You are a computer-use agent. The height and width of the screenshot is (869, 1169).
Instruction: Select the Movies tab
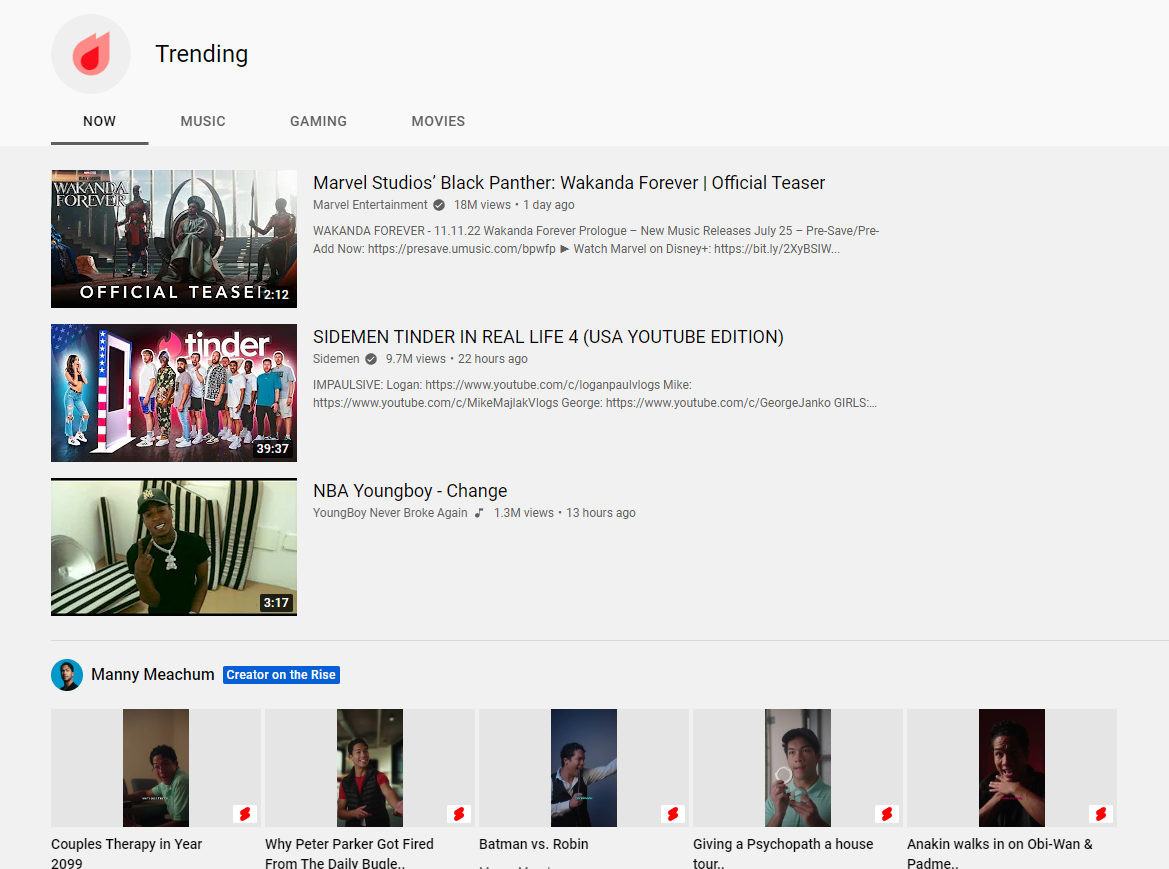point(438,121)
